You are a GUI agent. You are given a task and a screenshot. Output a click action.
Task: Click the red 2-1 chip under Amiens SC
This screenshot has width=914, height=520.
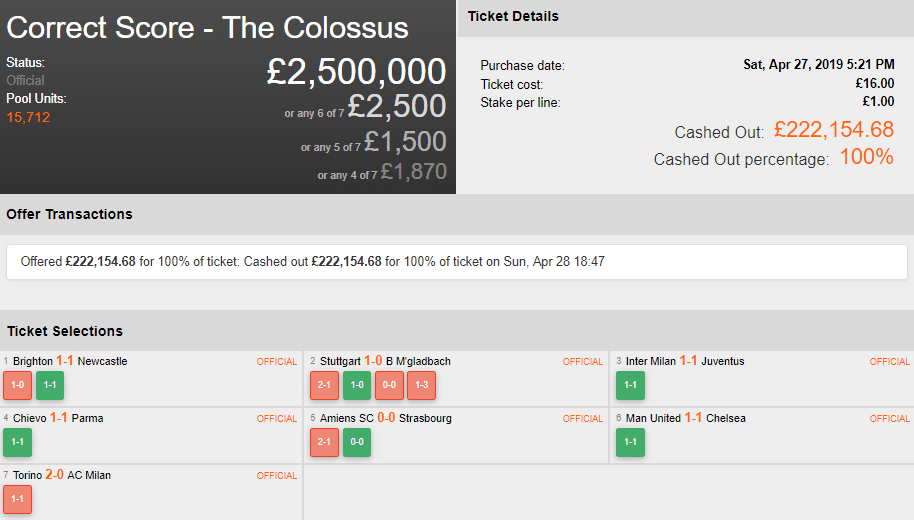pyautogui.click(x=324, y=442)
